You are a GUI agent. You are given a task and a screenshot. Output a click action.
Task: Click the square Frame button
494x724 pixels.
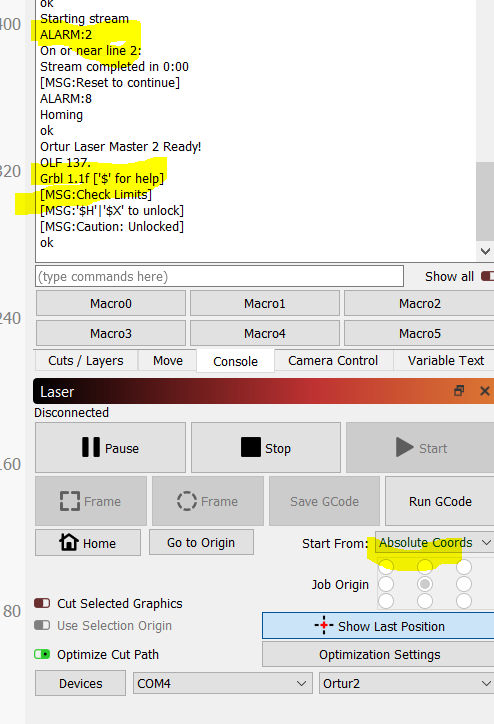[91, 501]
